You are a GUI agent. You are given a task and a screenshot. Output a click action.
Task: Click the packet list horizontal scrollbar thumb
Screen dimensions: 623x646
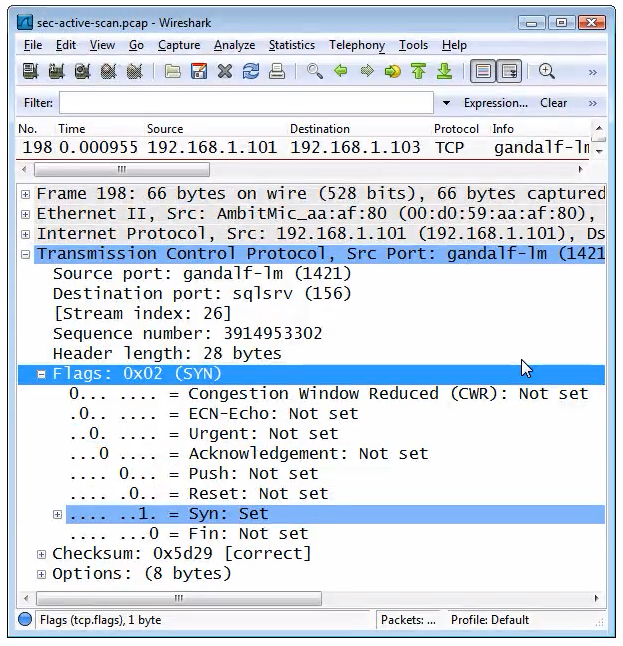pos(122,169)
